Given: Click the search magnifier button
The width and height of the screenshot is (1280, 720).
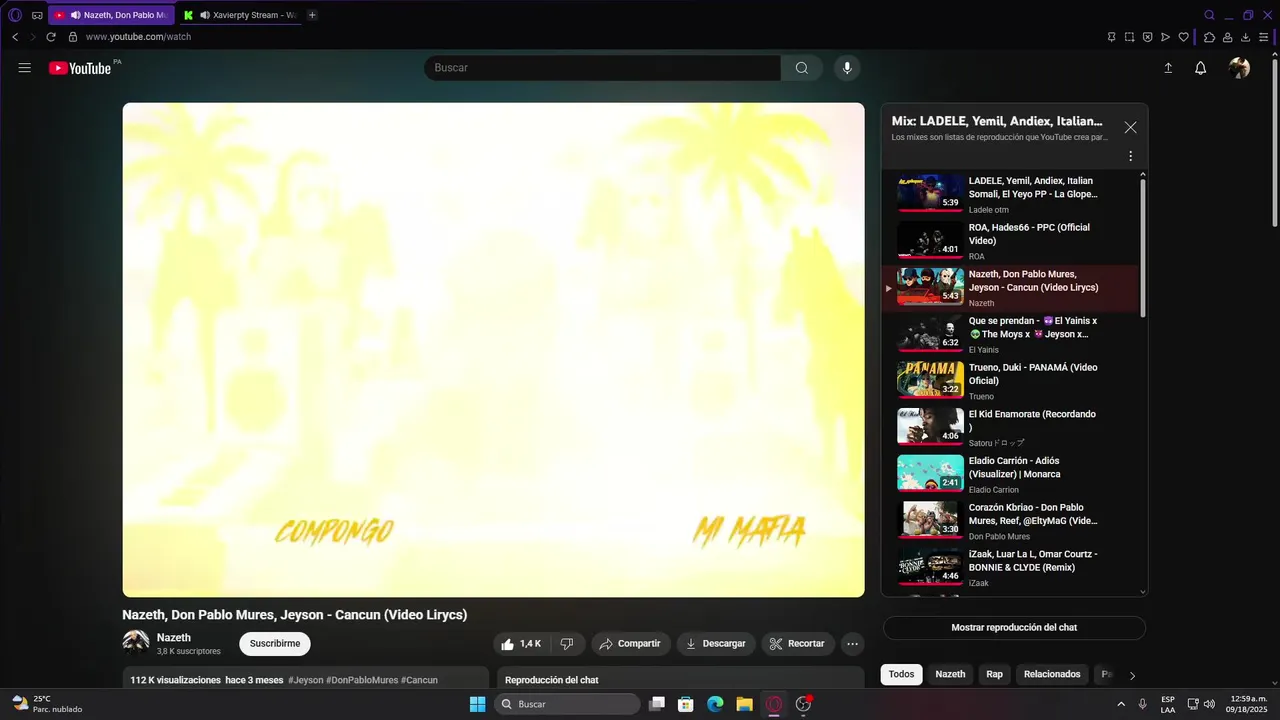Looking at the screenshot, I should click(802, 68).
